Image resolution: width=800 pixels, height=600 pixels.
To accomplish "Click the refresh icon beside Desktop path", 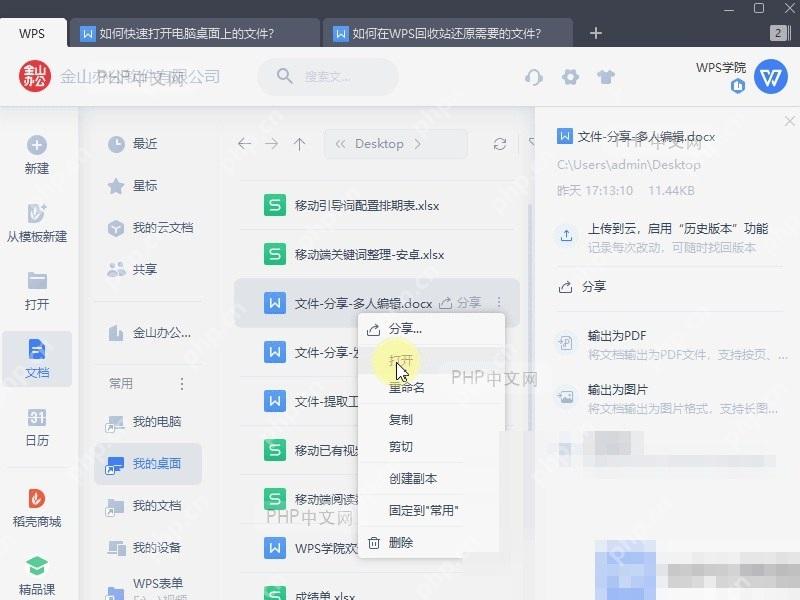I will click(500, 144).
